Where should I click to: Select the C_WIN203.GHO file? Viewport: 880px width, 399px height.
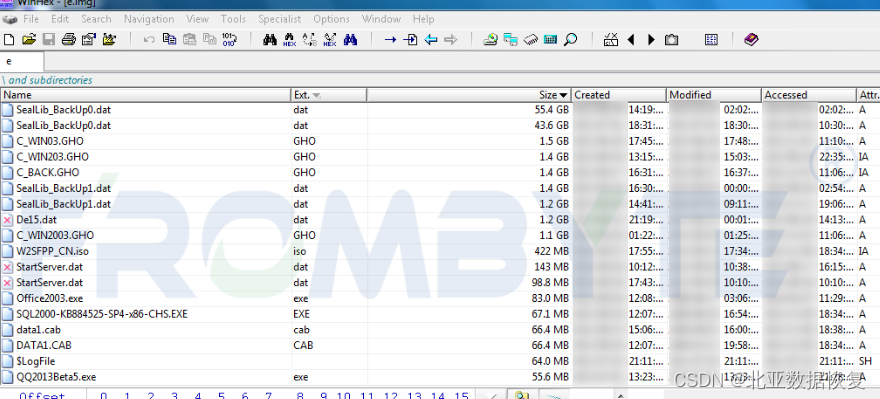tap(52, 157)
